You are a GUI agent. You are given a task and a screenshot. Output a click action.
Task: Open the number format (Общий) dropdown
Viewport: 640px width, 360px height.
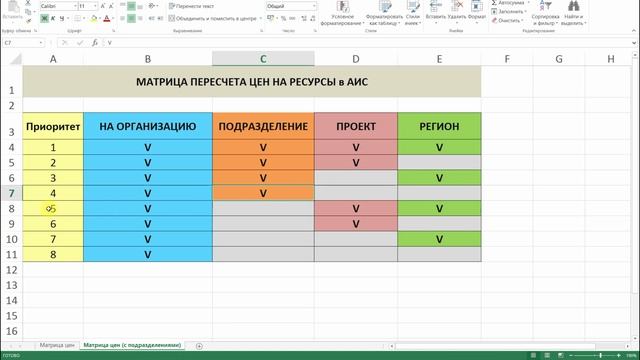click(314, 6)
